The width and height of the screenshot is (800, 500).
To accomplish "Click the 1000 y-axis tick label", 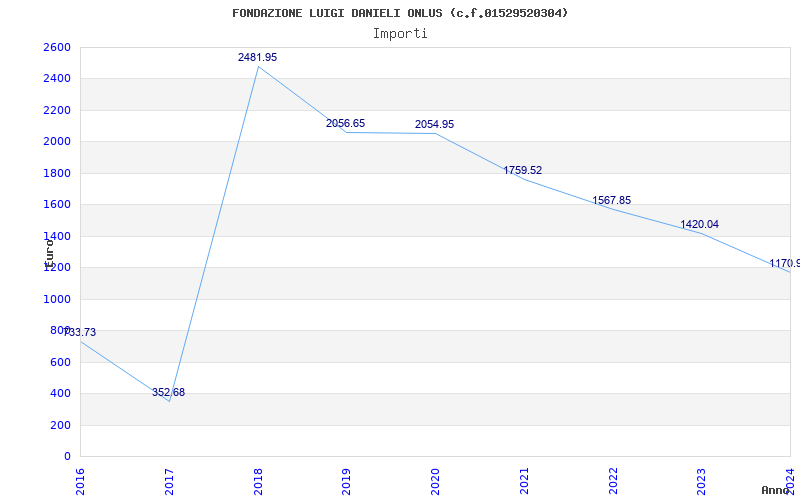I will pos(58,299).
